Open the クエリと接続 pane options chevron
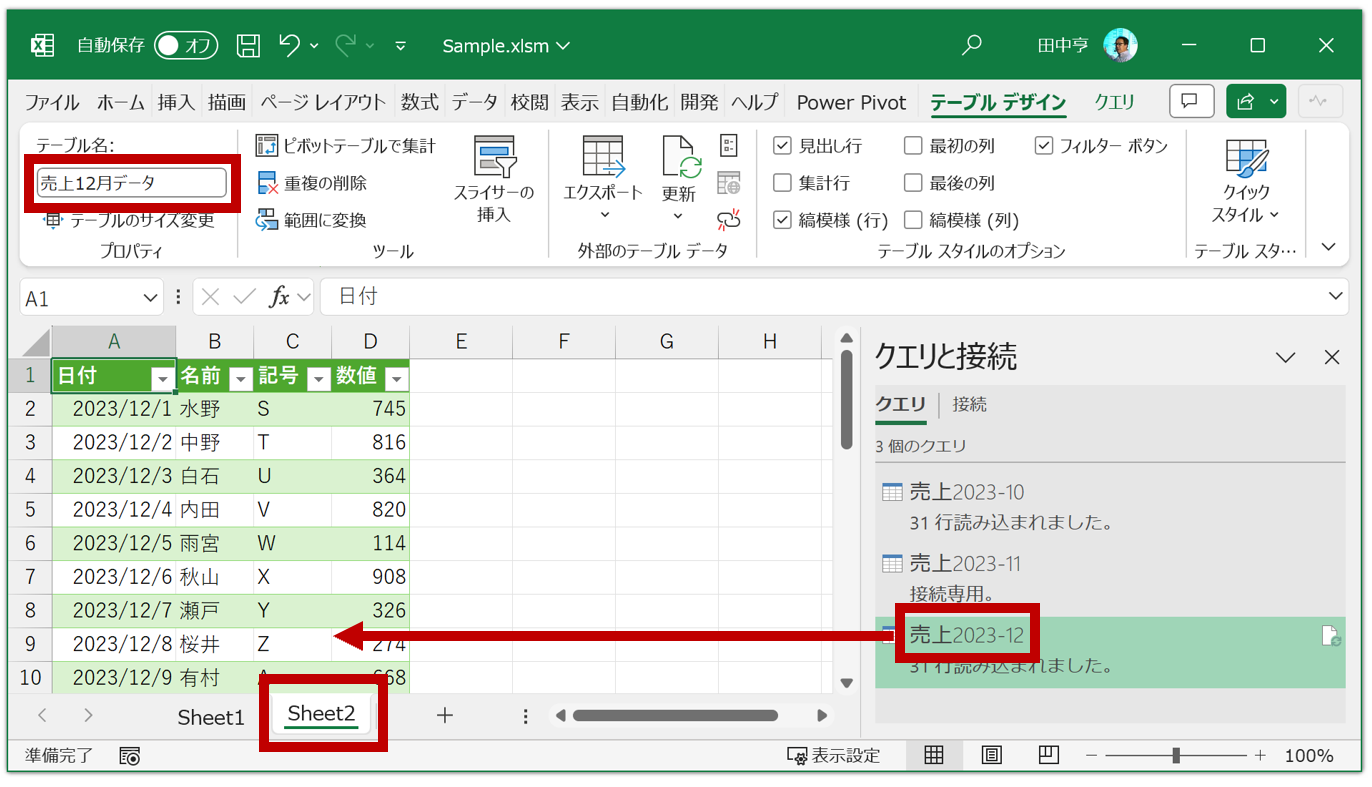 (x=1285, y=357)
